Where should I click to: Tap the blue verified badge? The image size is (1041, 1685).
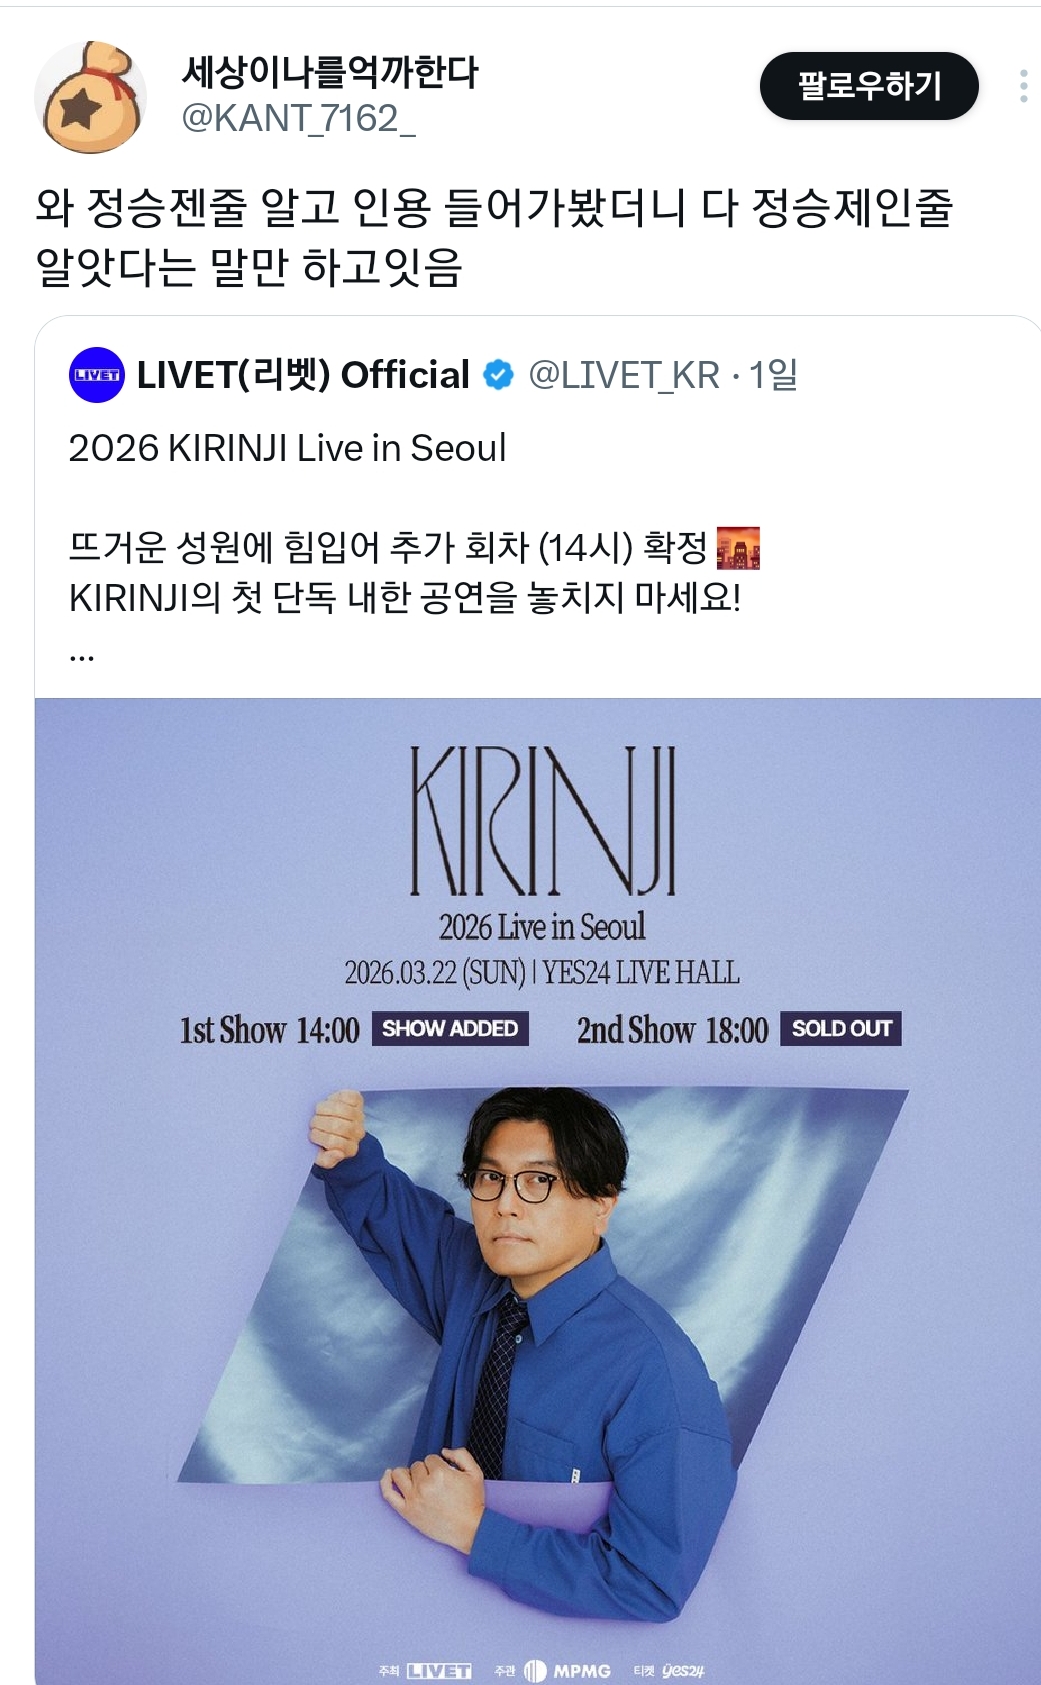coord(498,375)
